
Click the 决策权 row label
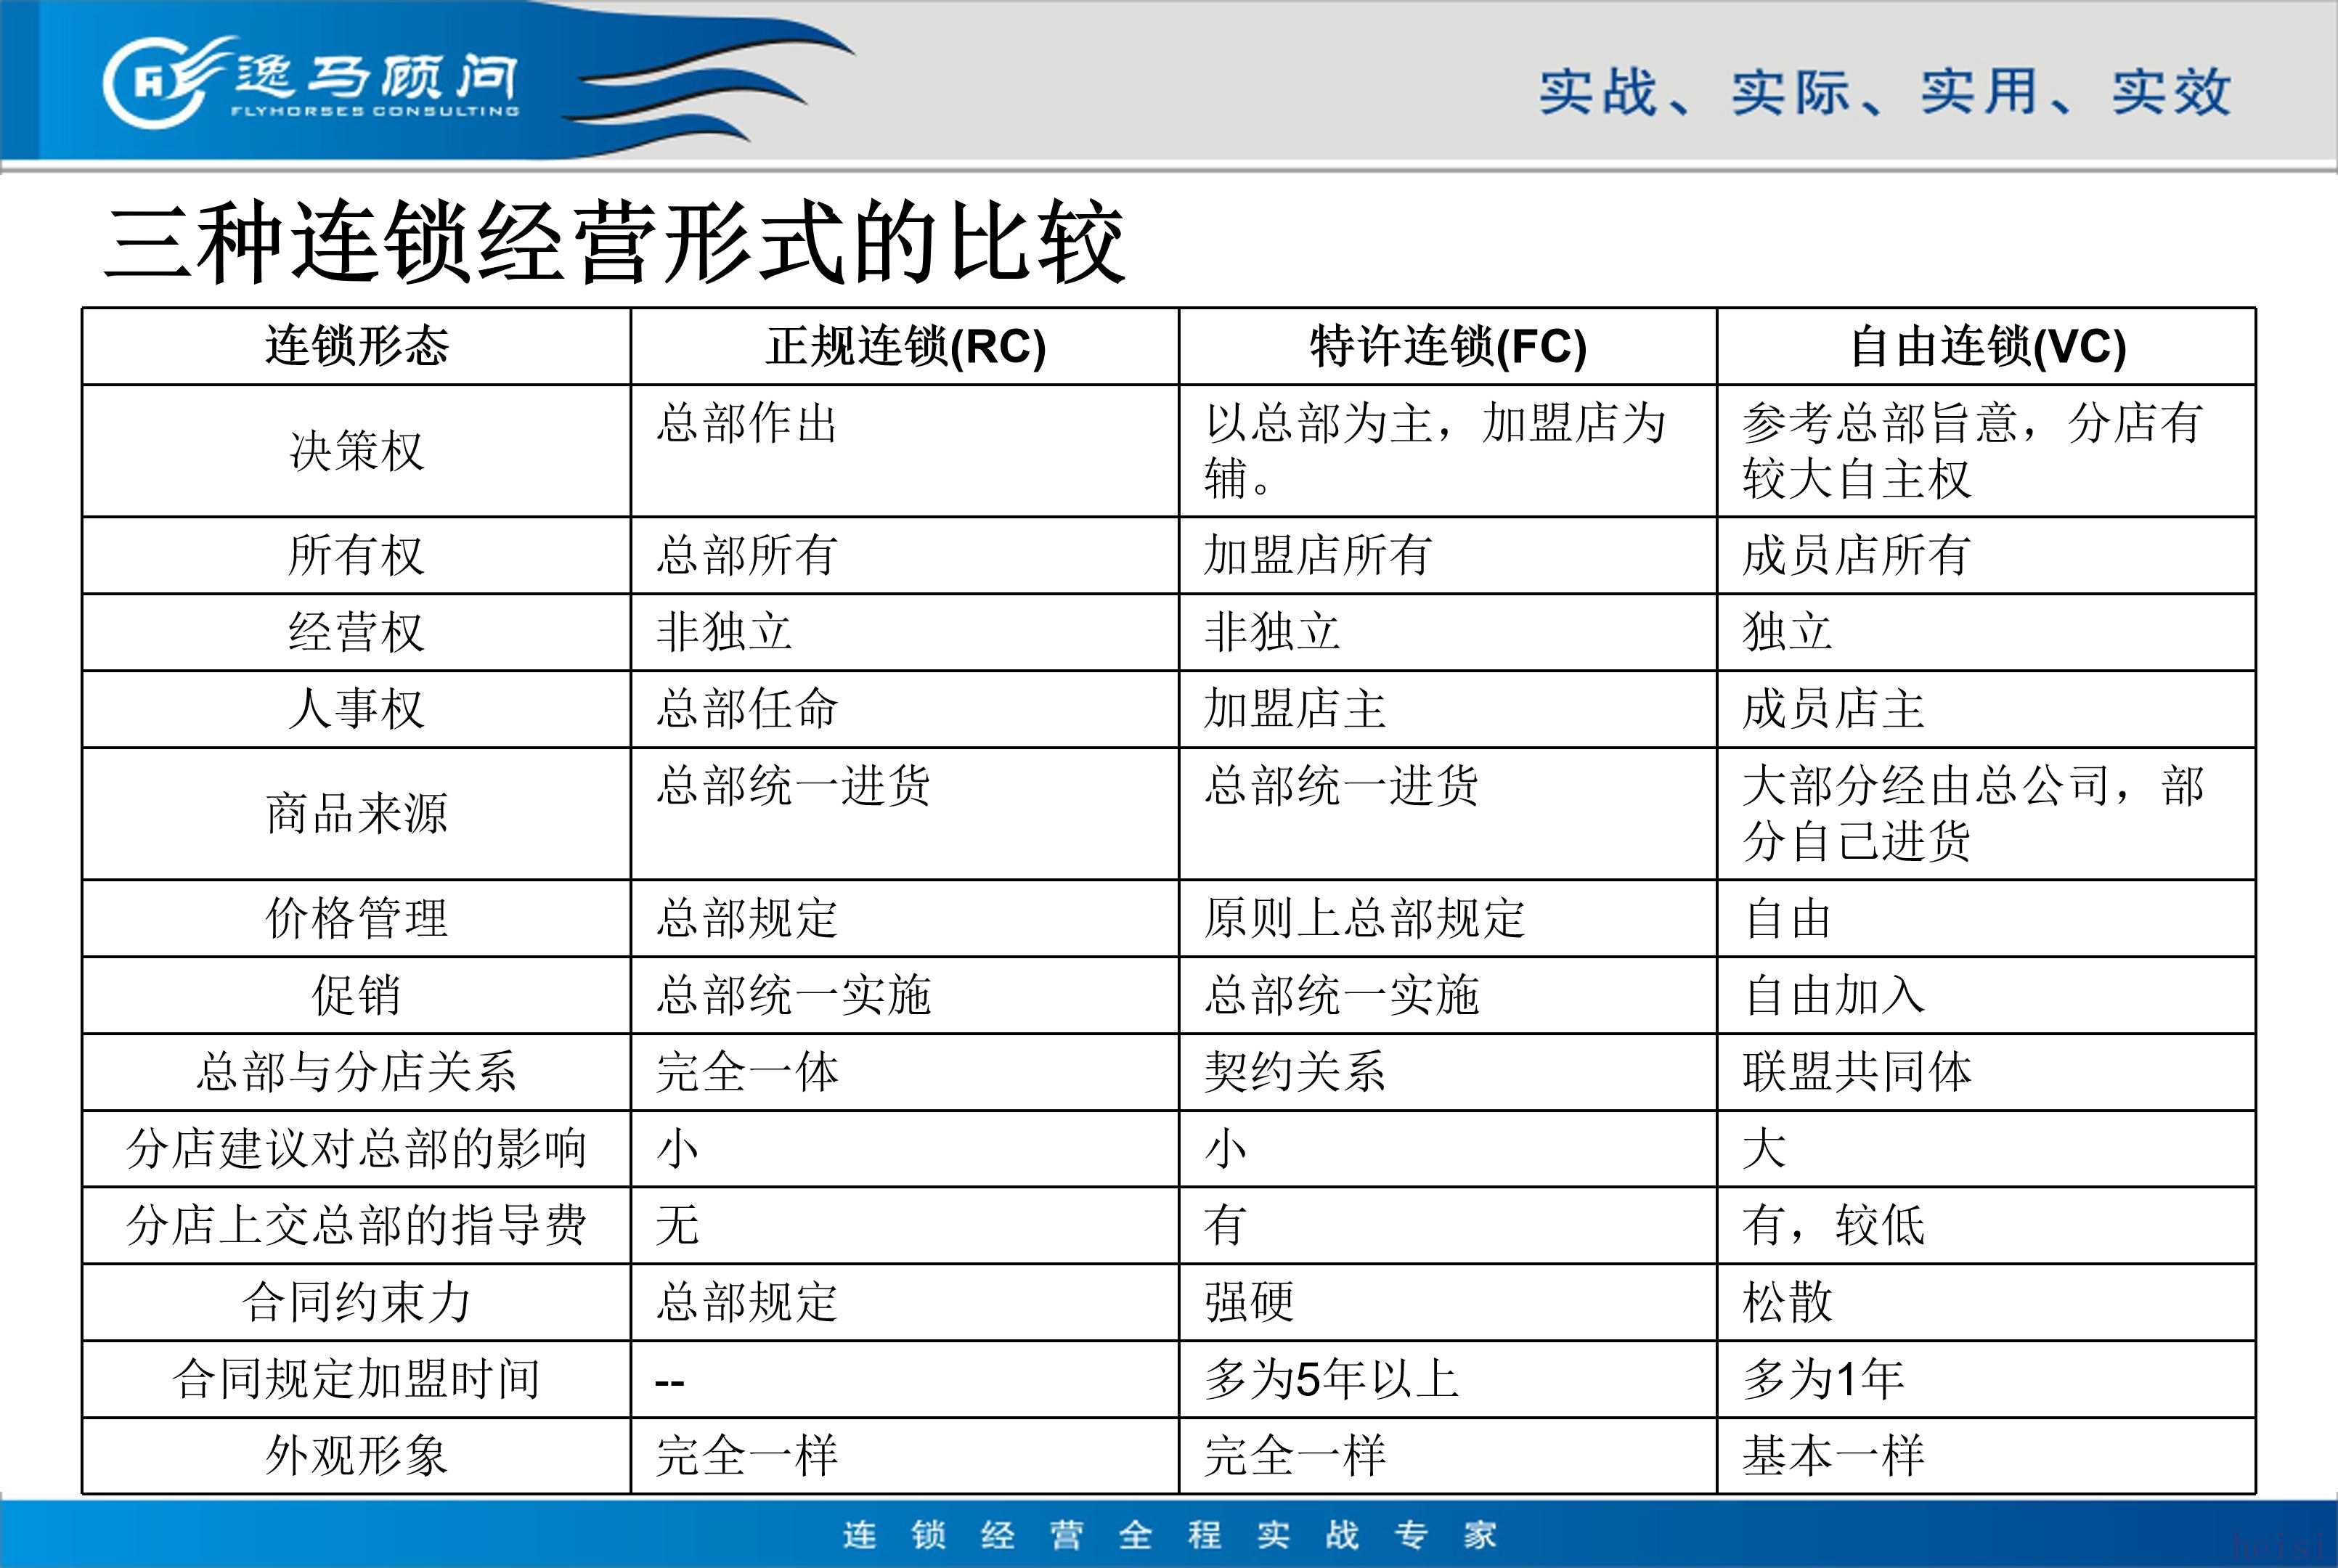click(x=356, y=451)
